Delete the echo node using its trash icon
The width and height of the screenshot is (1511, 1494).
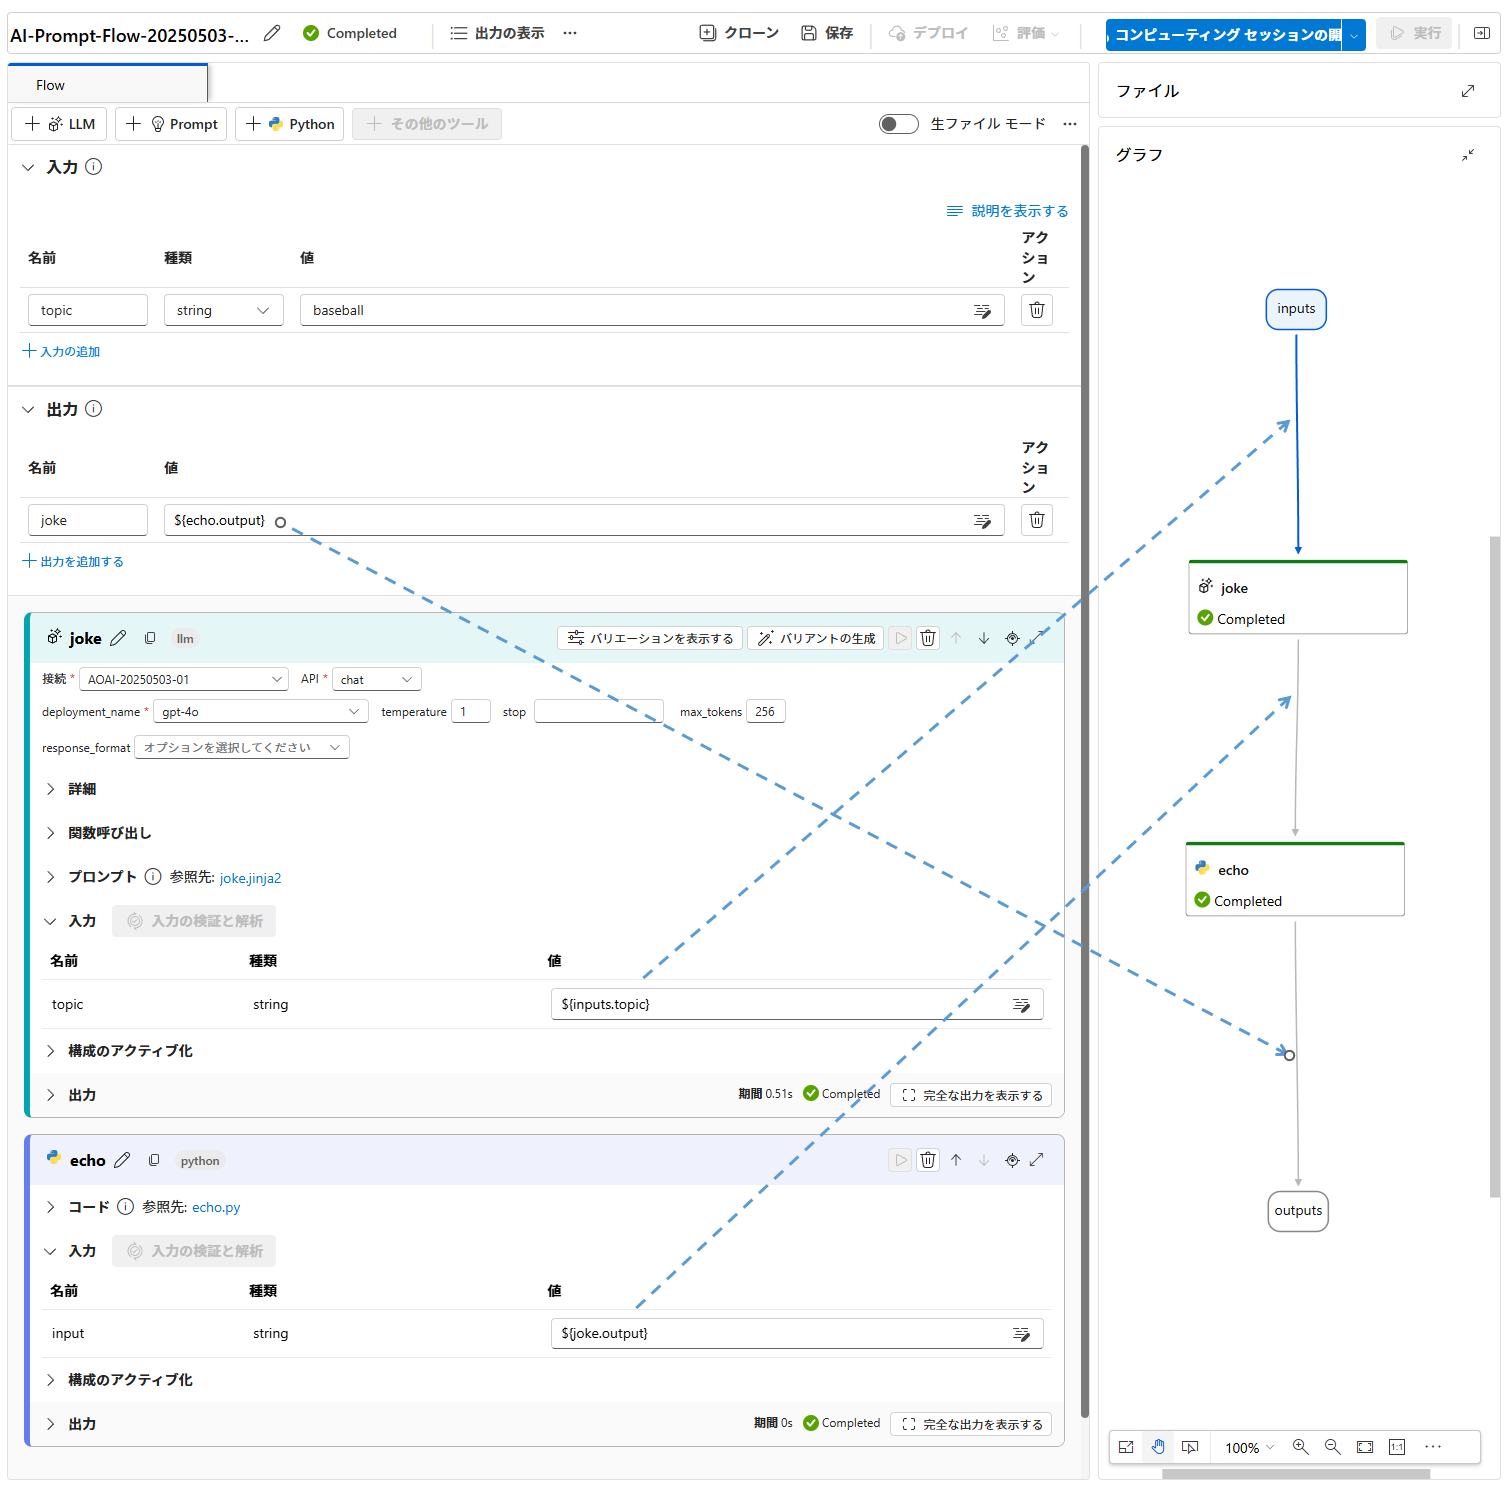928,1160
